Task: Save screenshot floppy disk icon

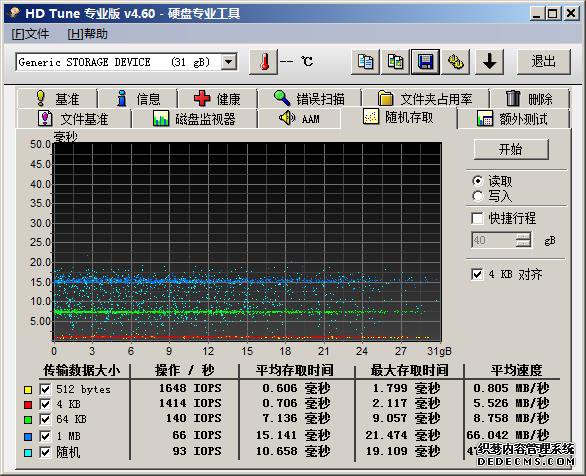Action: [425, 62]
